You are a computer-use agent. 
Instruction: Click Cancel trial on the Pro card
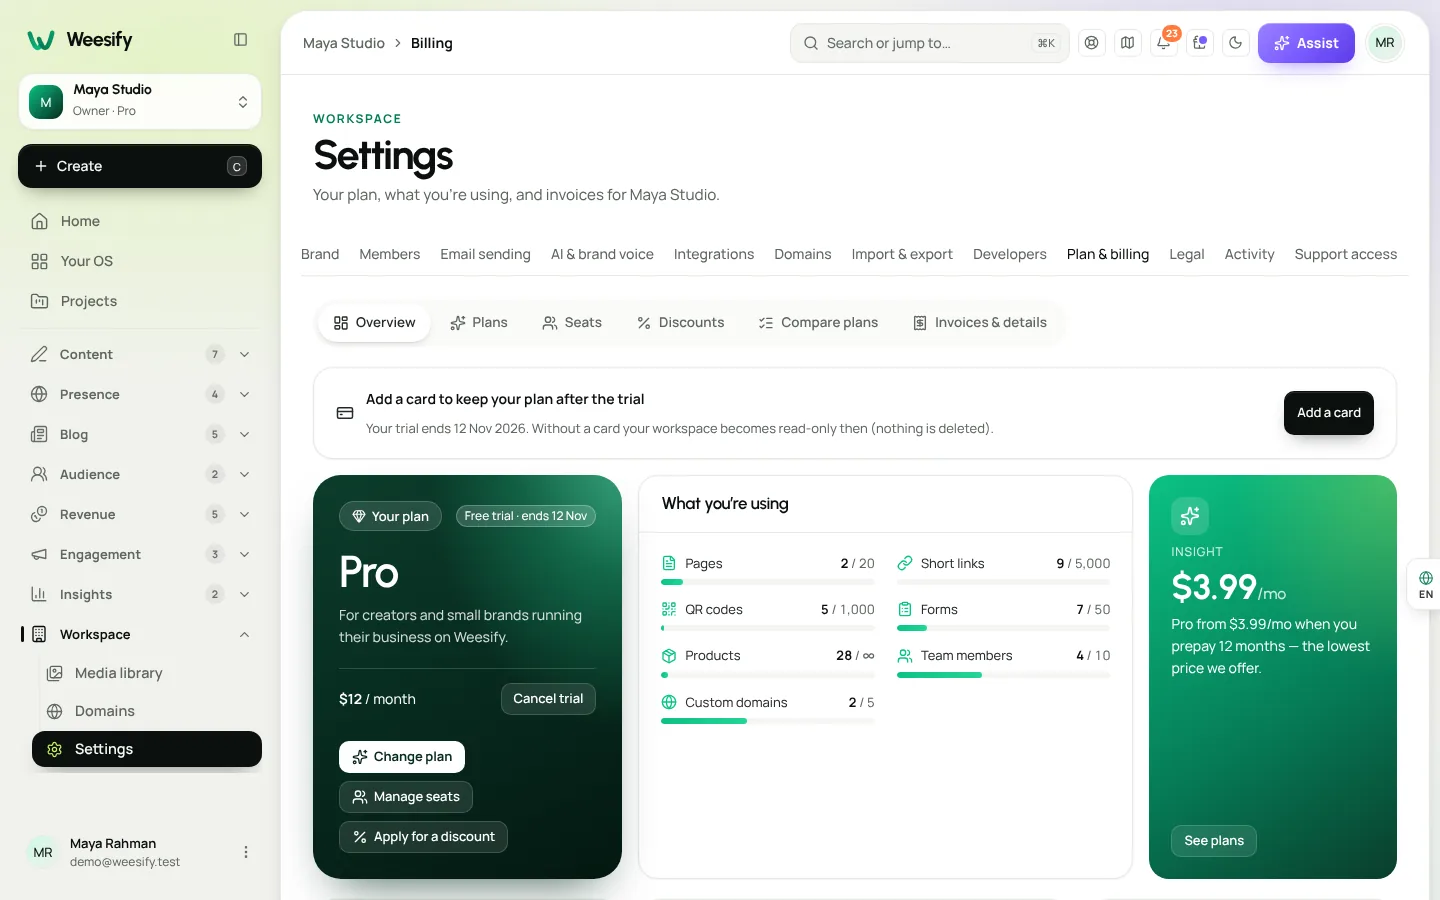548,699
